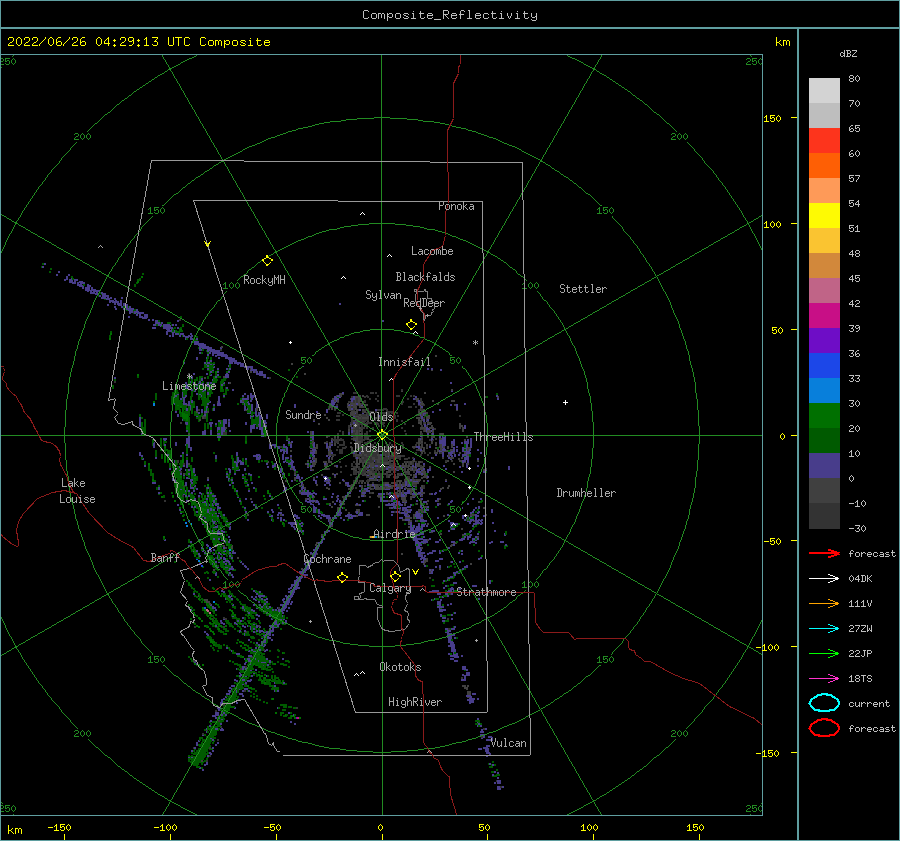The image size is (900, 841).
Task: Click the white plus marker east of ThreeHills
Action: pos(565,402)
